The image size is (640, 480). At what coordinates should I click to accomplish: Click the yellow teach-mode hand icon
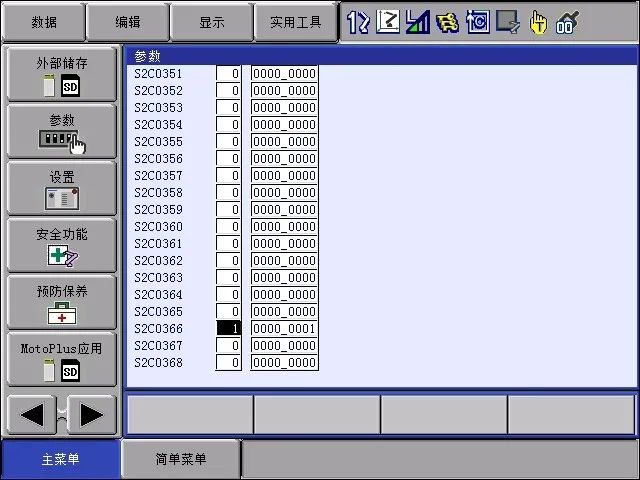(538, 22)
